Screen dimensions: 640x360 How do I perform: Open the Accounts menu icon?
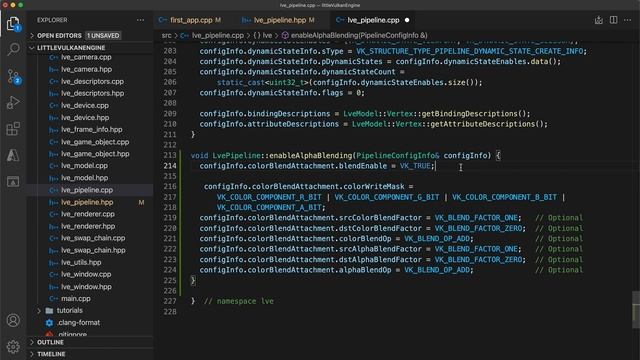[x=13, y=320]
